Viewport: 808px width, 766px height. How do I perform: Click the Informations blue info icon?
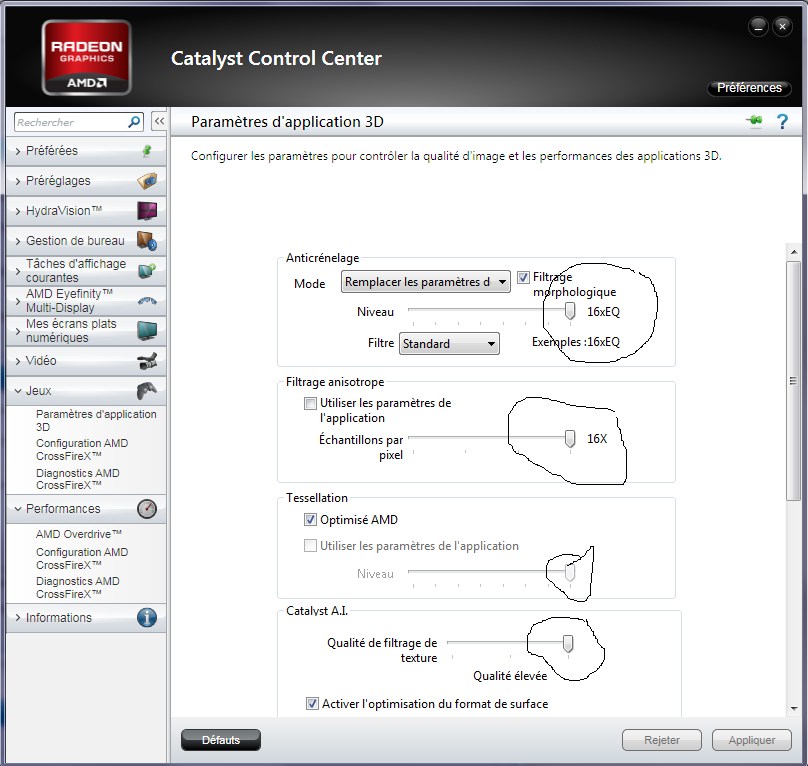click(x=147, y=618)
